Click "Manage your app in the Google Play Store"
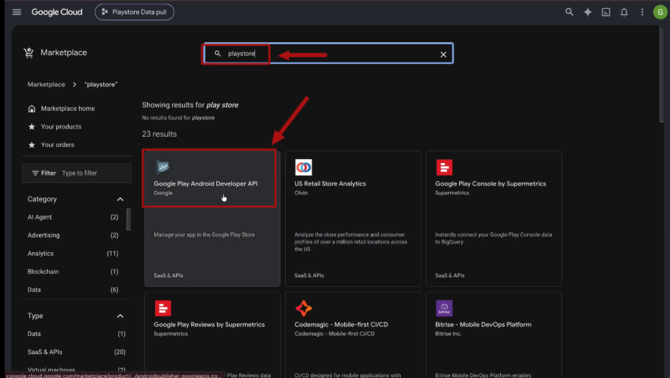 (x=204, y=234)
